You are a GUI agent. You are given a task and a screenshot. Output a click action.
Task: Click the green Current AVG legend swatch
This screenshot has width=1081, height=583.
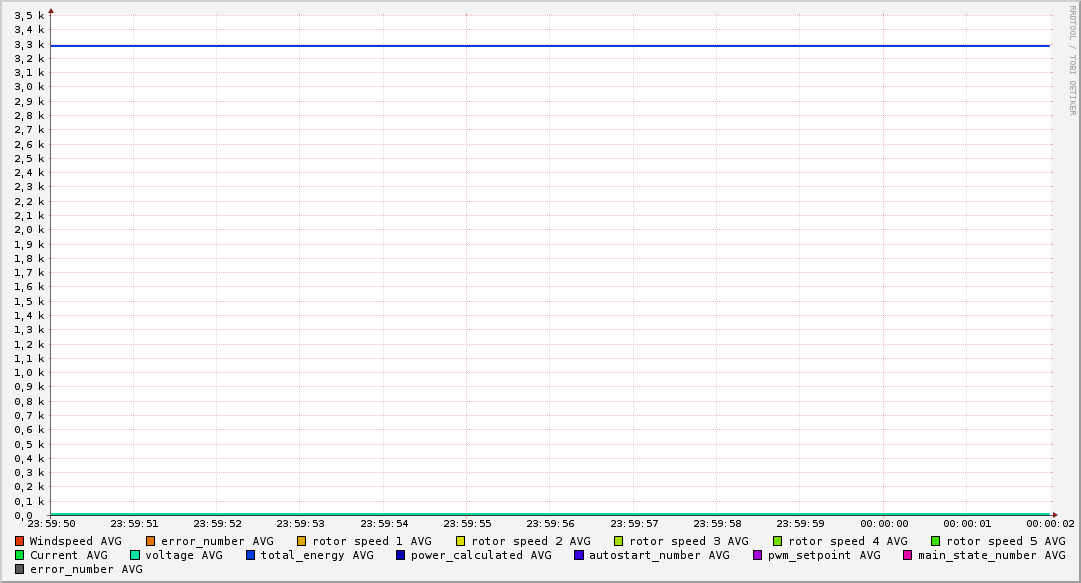click(19, 555)
